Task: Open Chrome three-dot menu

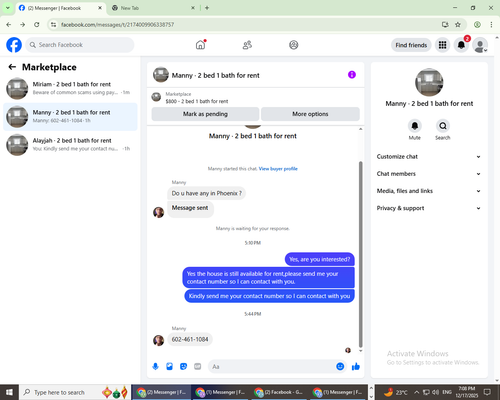Action: click(x=491, y=24)
